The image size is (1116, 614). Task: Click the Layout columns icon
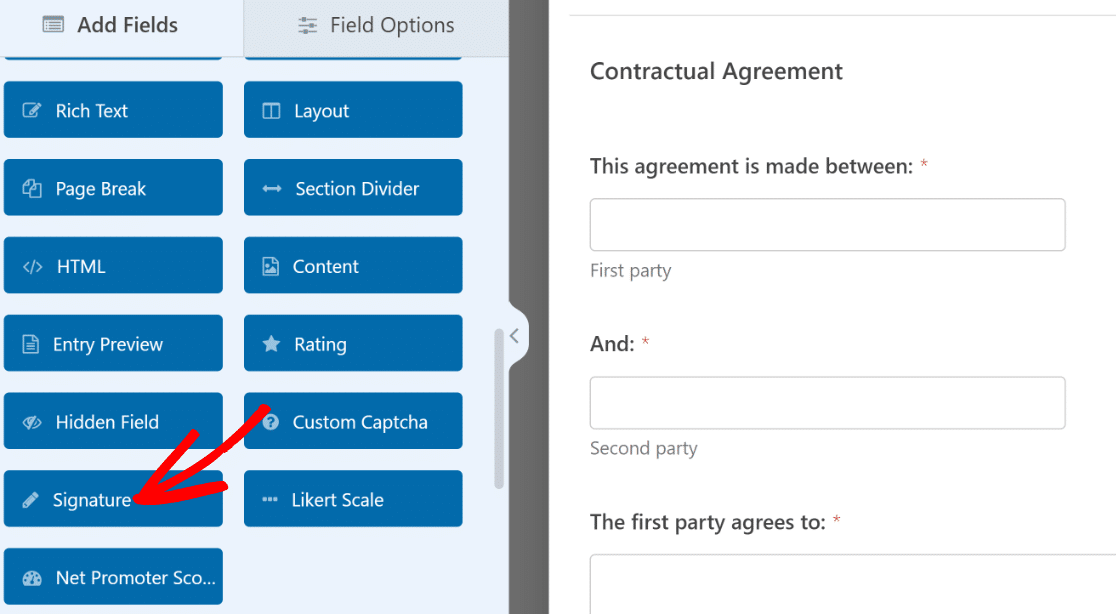(x=271, y=110)
